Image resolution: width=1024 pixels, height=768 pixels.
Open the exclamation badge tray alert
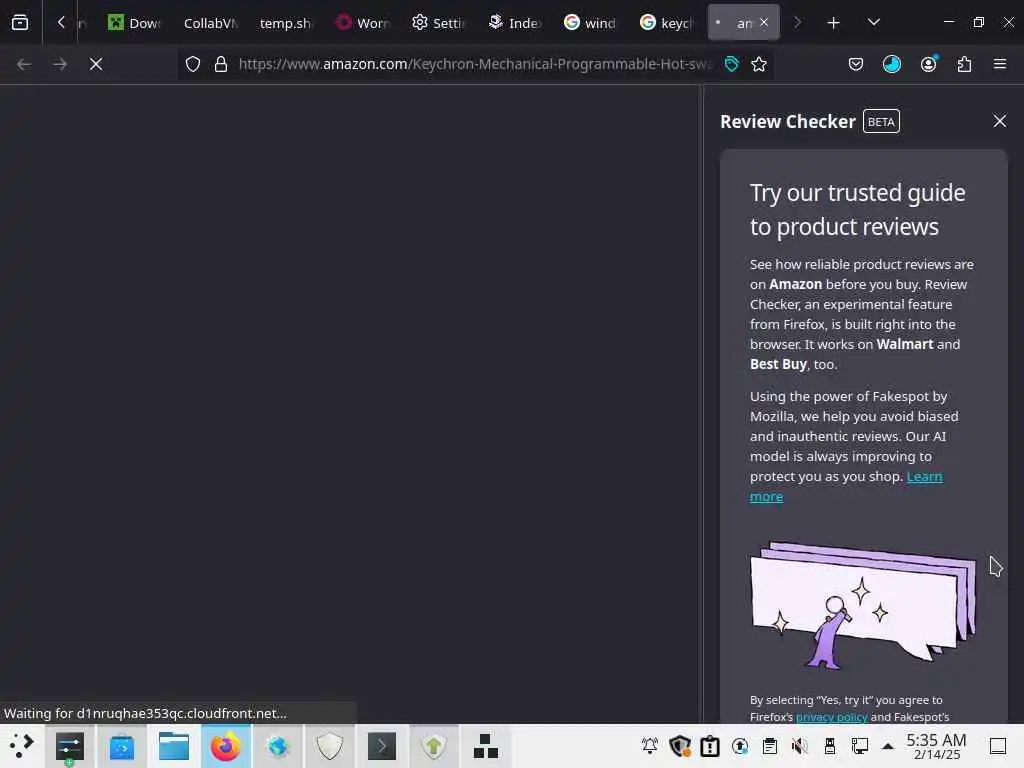tap(710, 746)
